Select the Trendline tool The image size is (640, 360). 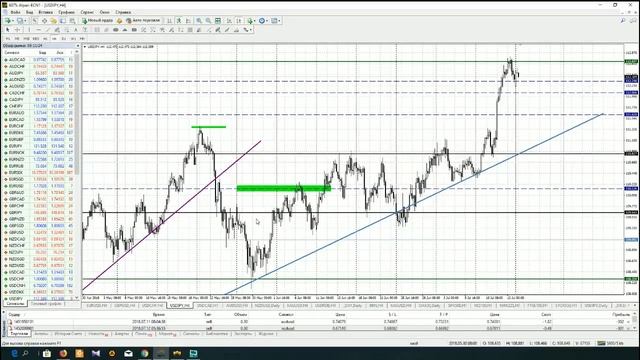click(x=47, y=30)
